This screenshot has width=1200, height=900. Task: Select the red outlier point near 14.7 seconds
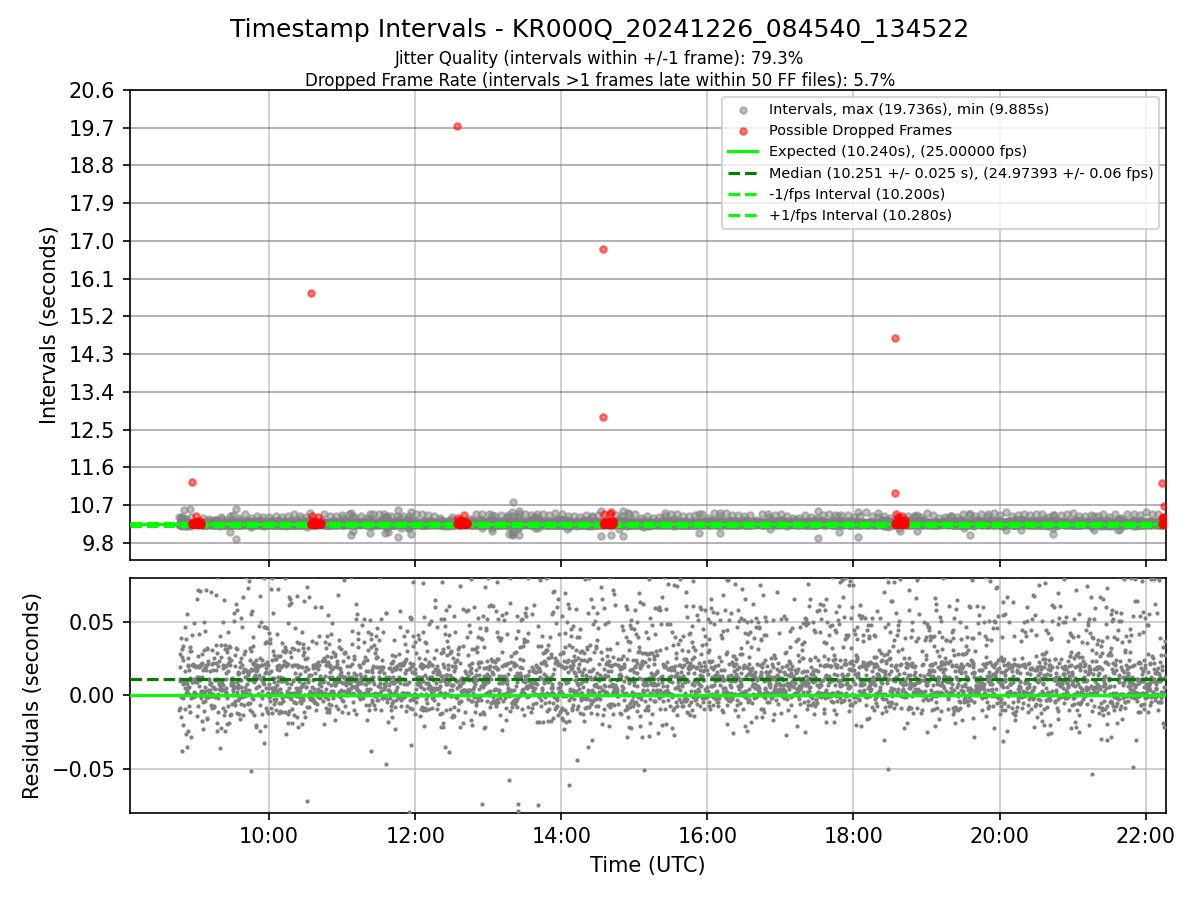click(x=895, y=338)
